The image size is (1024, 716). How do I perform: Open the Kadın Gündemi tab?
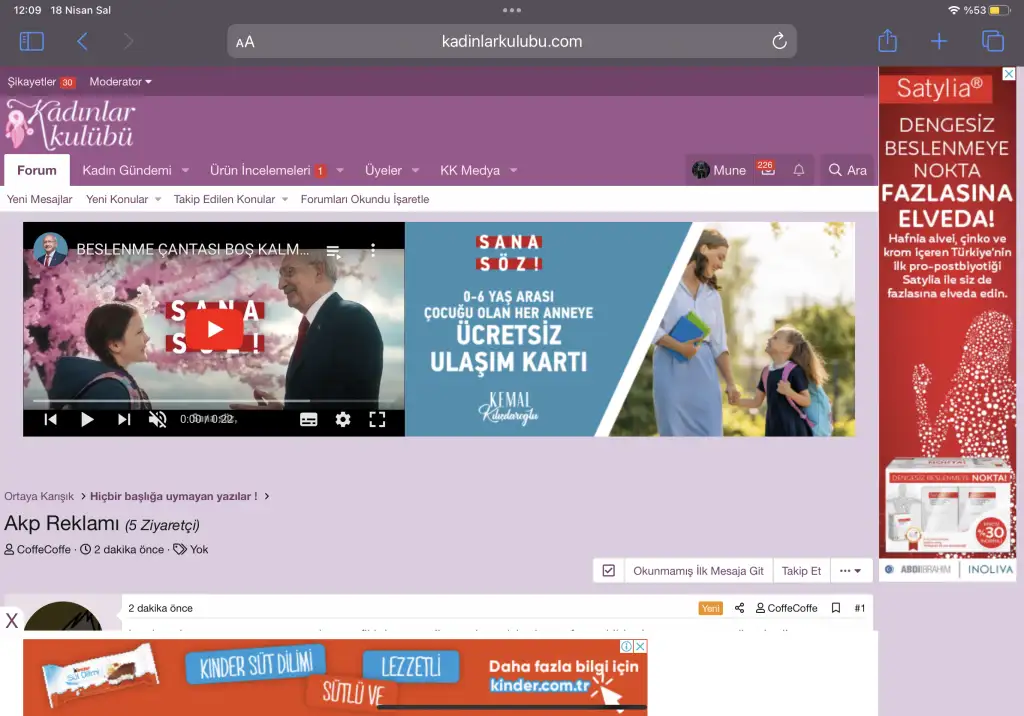(127, 170)
